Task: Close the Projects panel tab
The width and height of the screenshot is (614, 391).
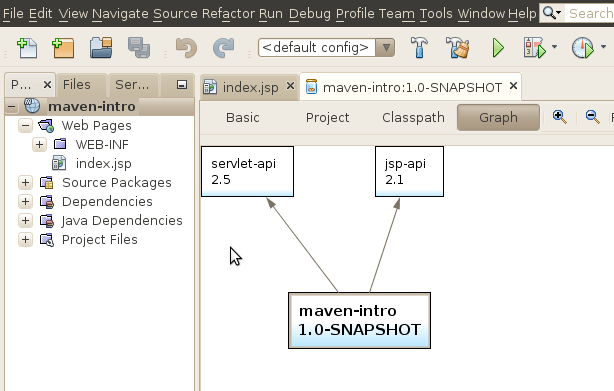Action: (47, 85)
